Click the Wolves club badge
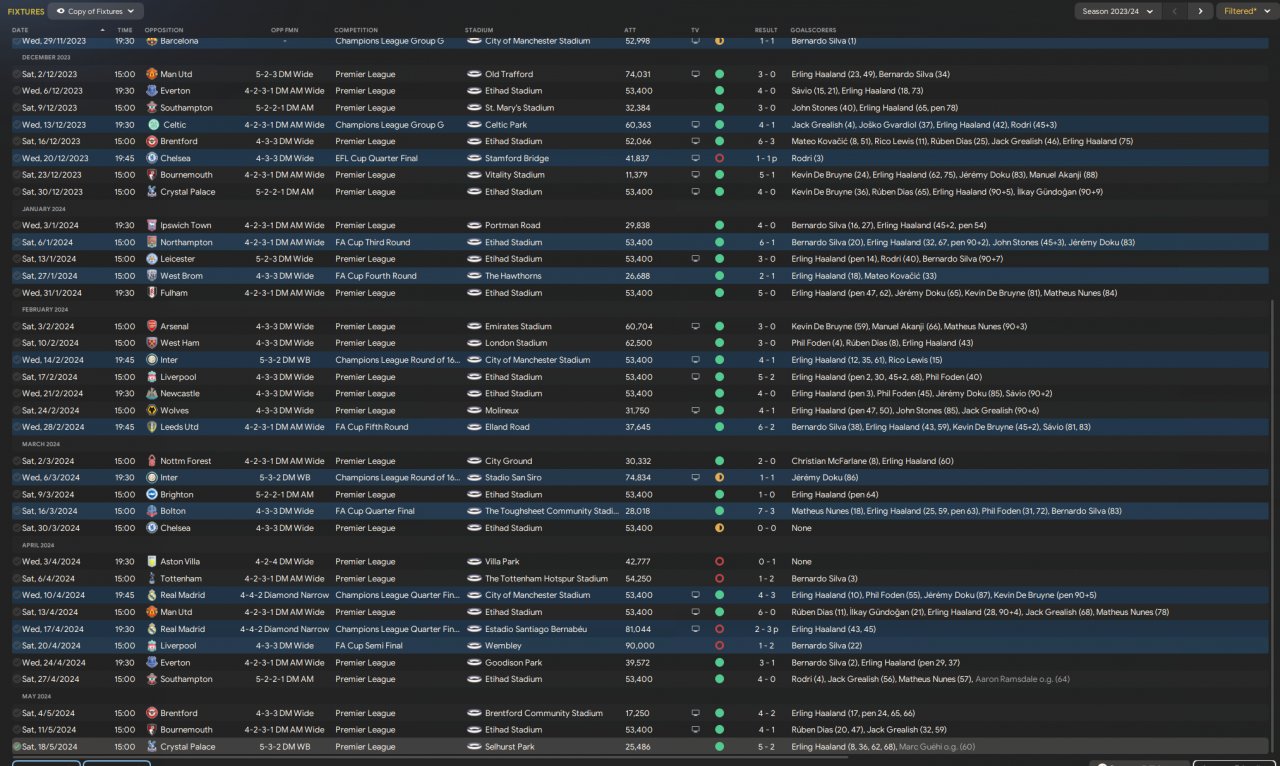The height and width of the screenshot is (766, 1280). coord(152,411)
